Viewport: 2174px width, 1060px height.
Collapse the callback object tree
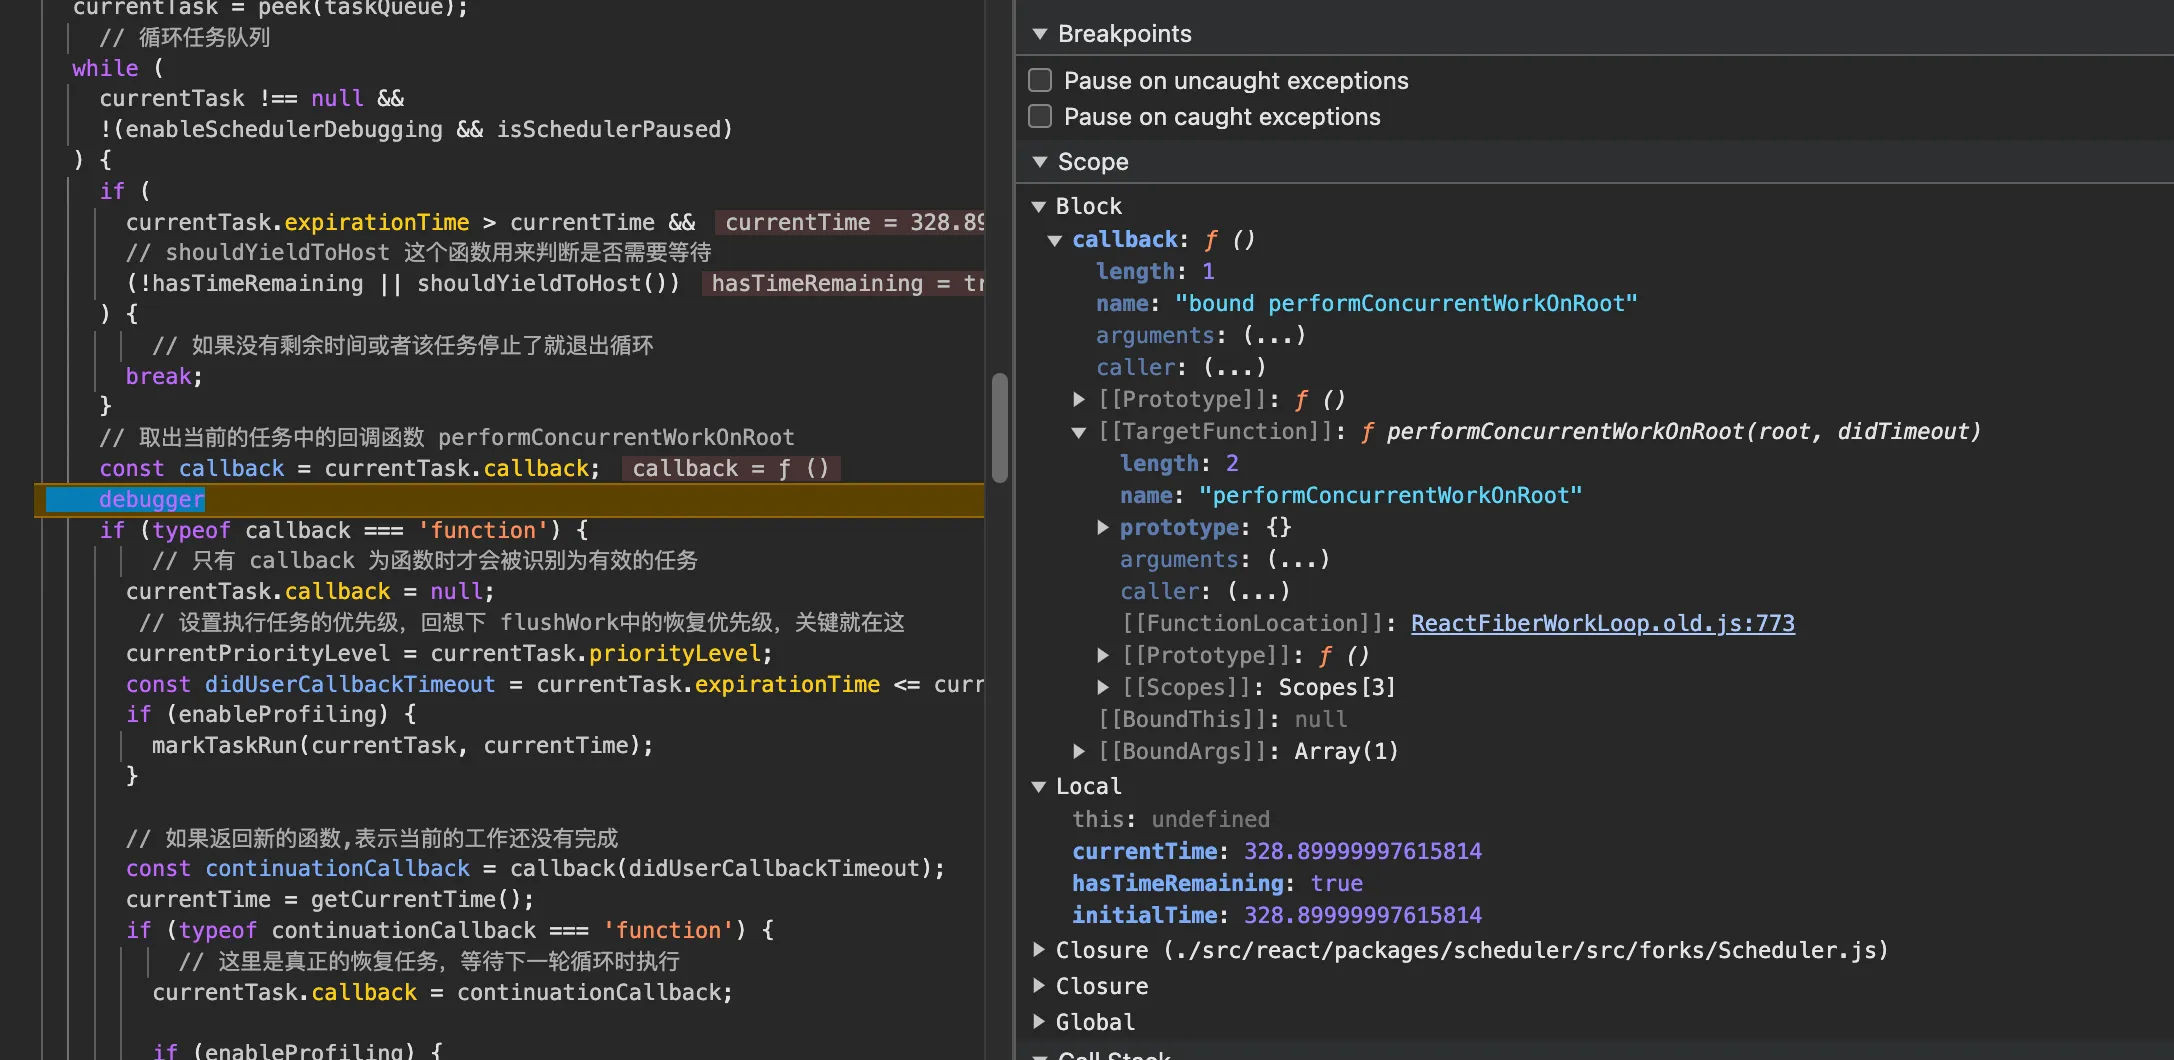point(1055,240)
